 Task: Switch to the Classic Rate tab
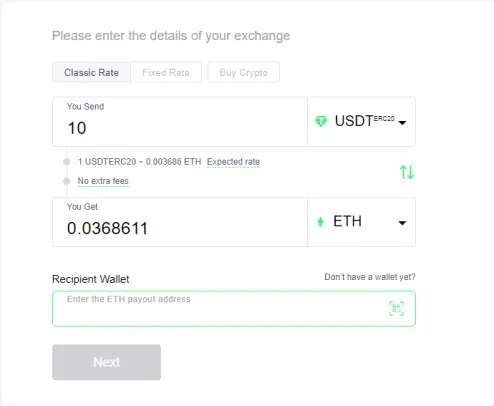91,72
